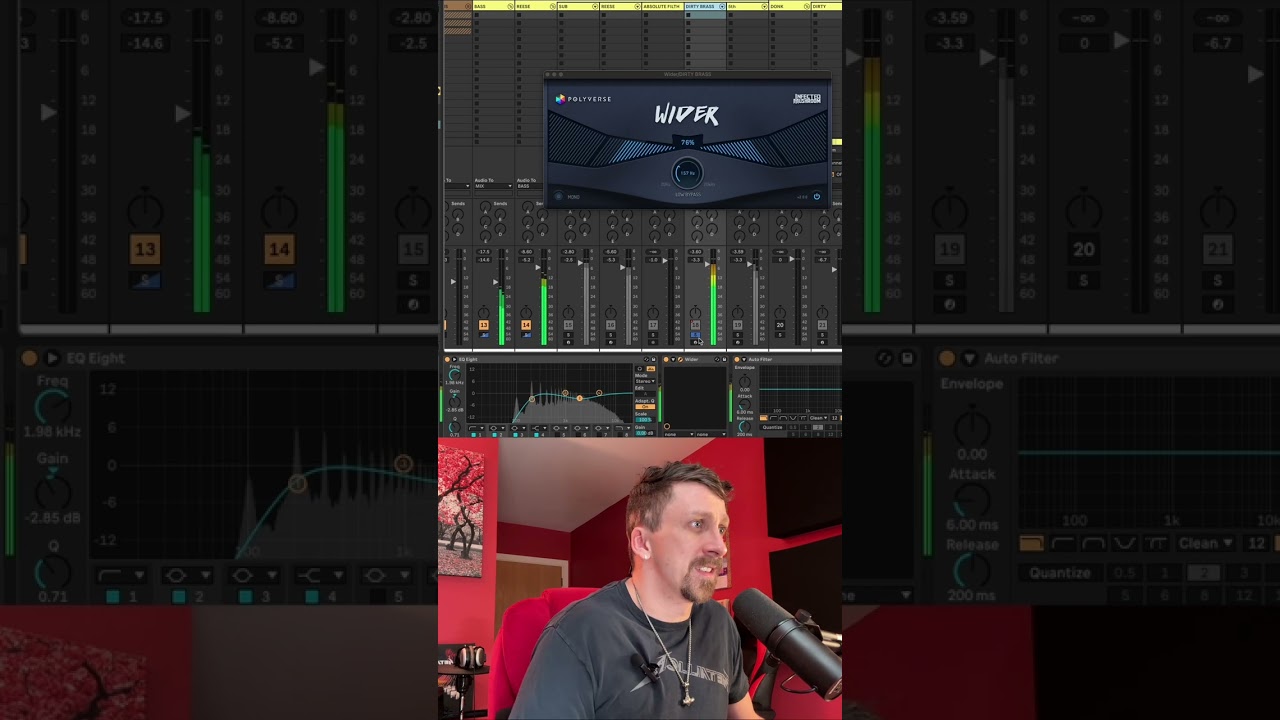1280x720 pixels.
Task: Click Auto Filter Release knob
Action: [x=744, y=426]
